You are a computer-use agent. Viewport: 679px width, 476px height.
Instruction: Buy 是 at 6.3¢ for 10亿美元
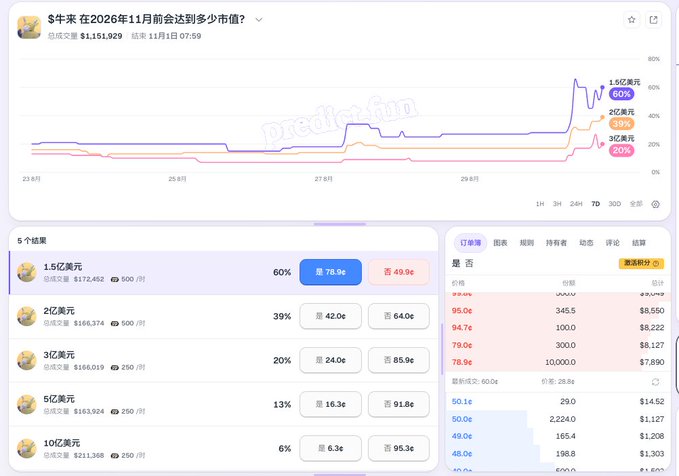pos(330,448)
